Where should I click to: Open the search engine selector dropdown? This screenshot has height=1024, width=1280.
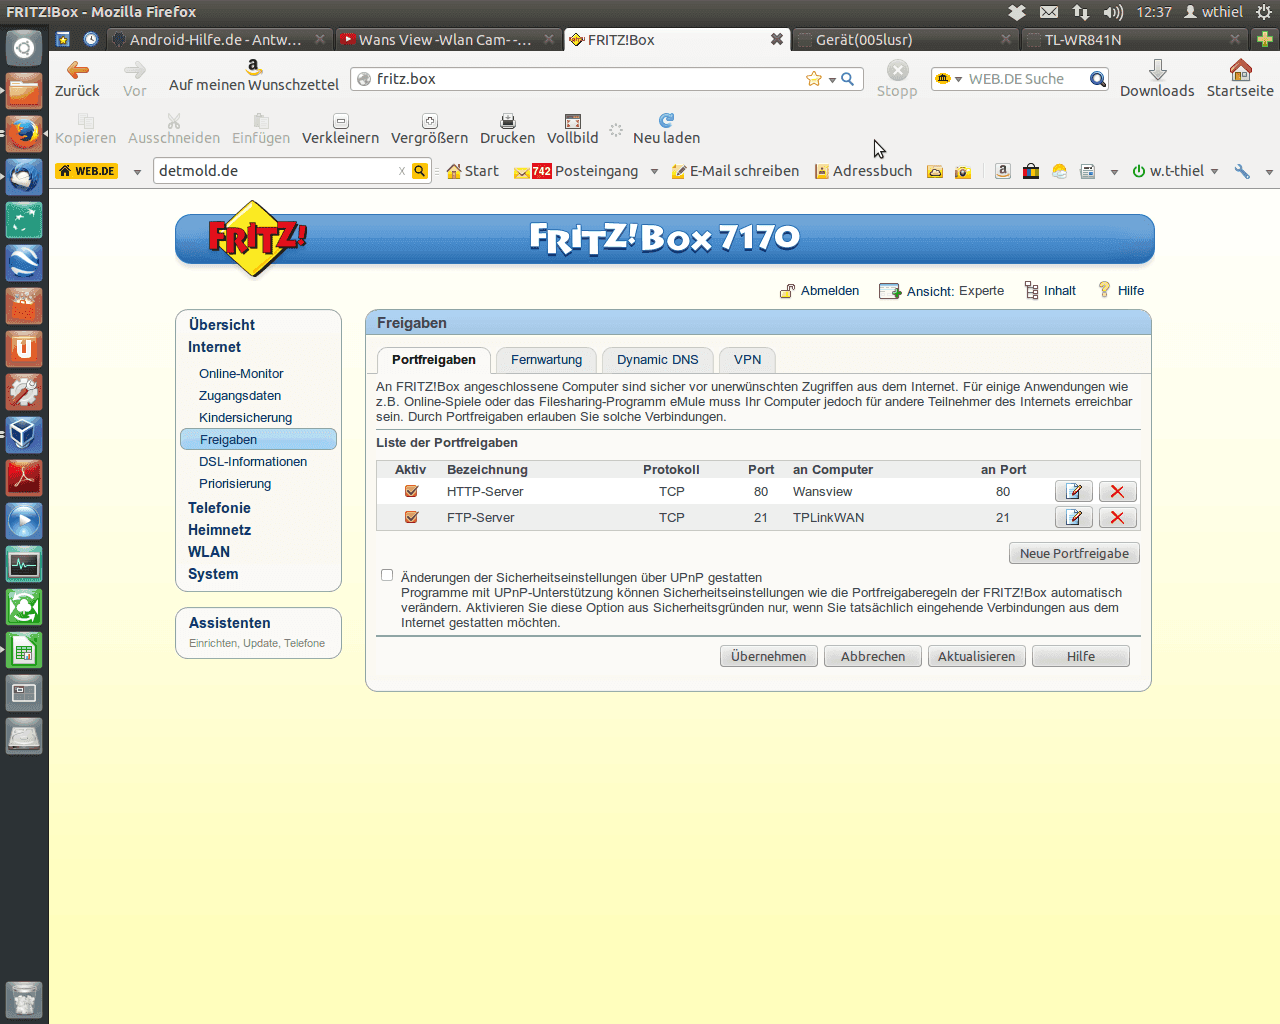[x=958, y=79]
